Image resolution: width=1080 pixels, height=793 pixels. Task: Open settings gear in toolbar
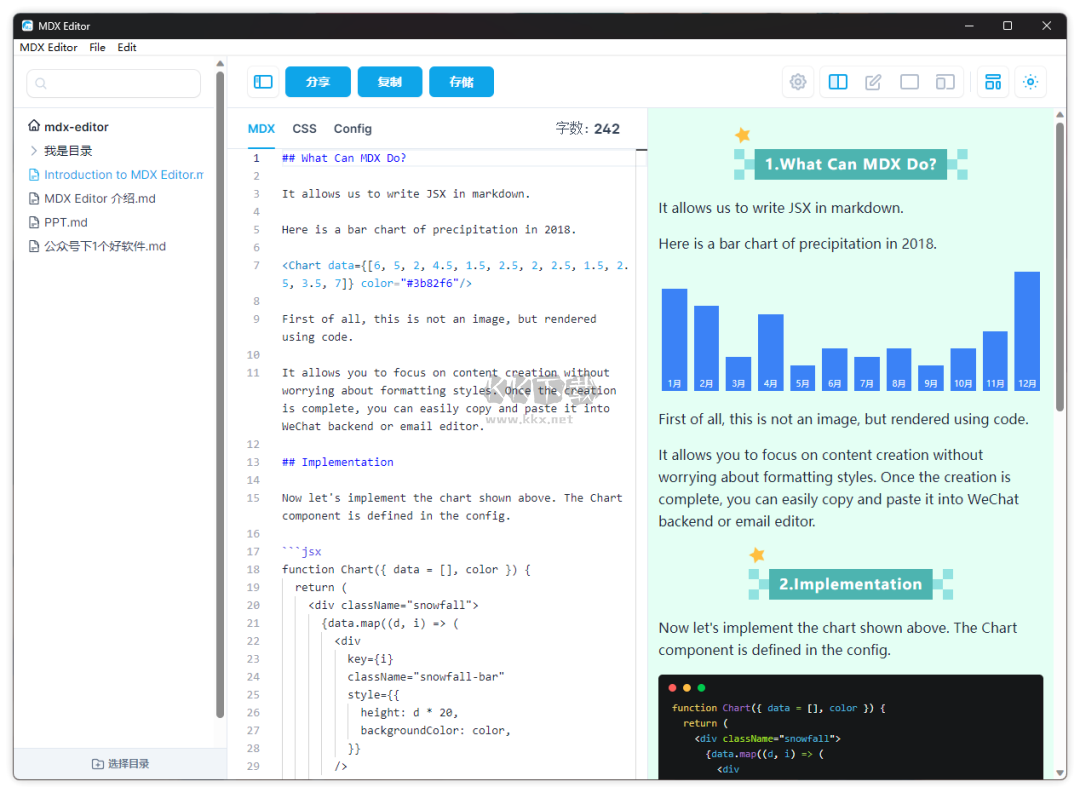point(798,82)
